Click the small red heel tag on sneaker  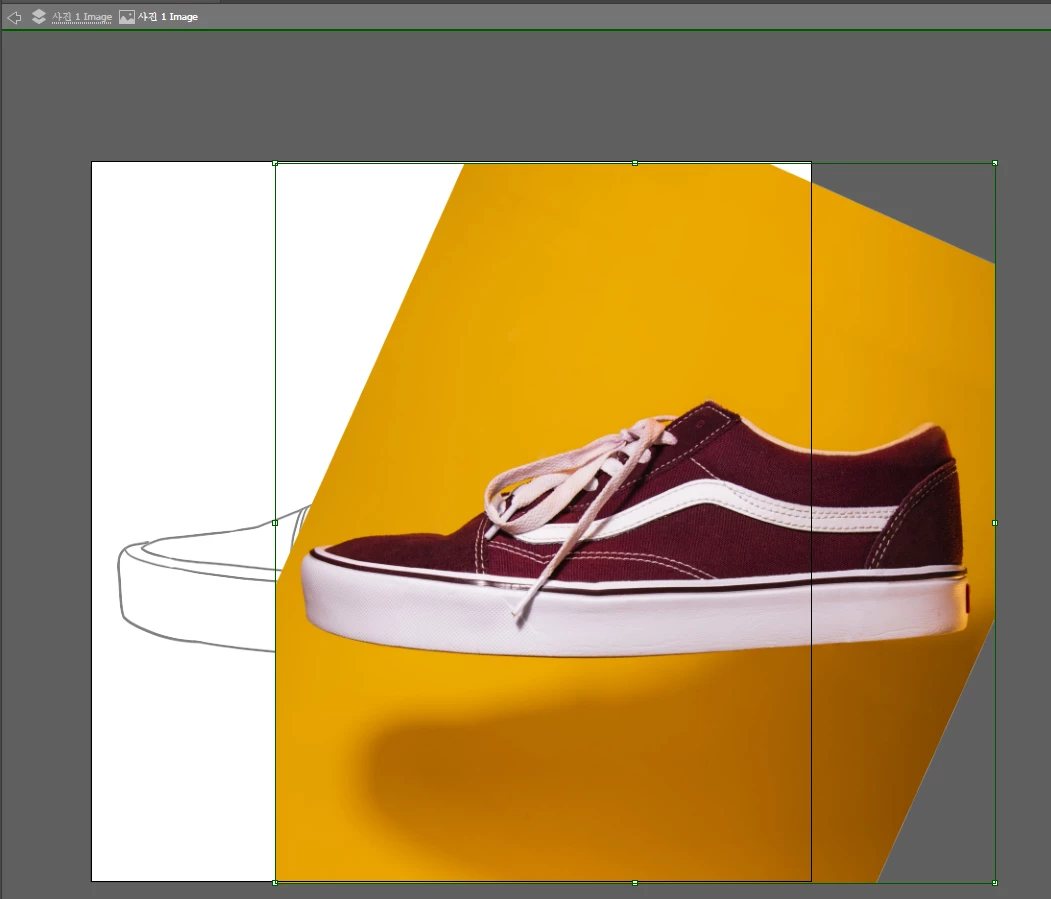pos(967,596)
